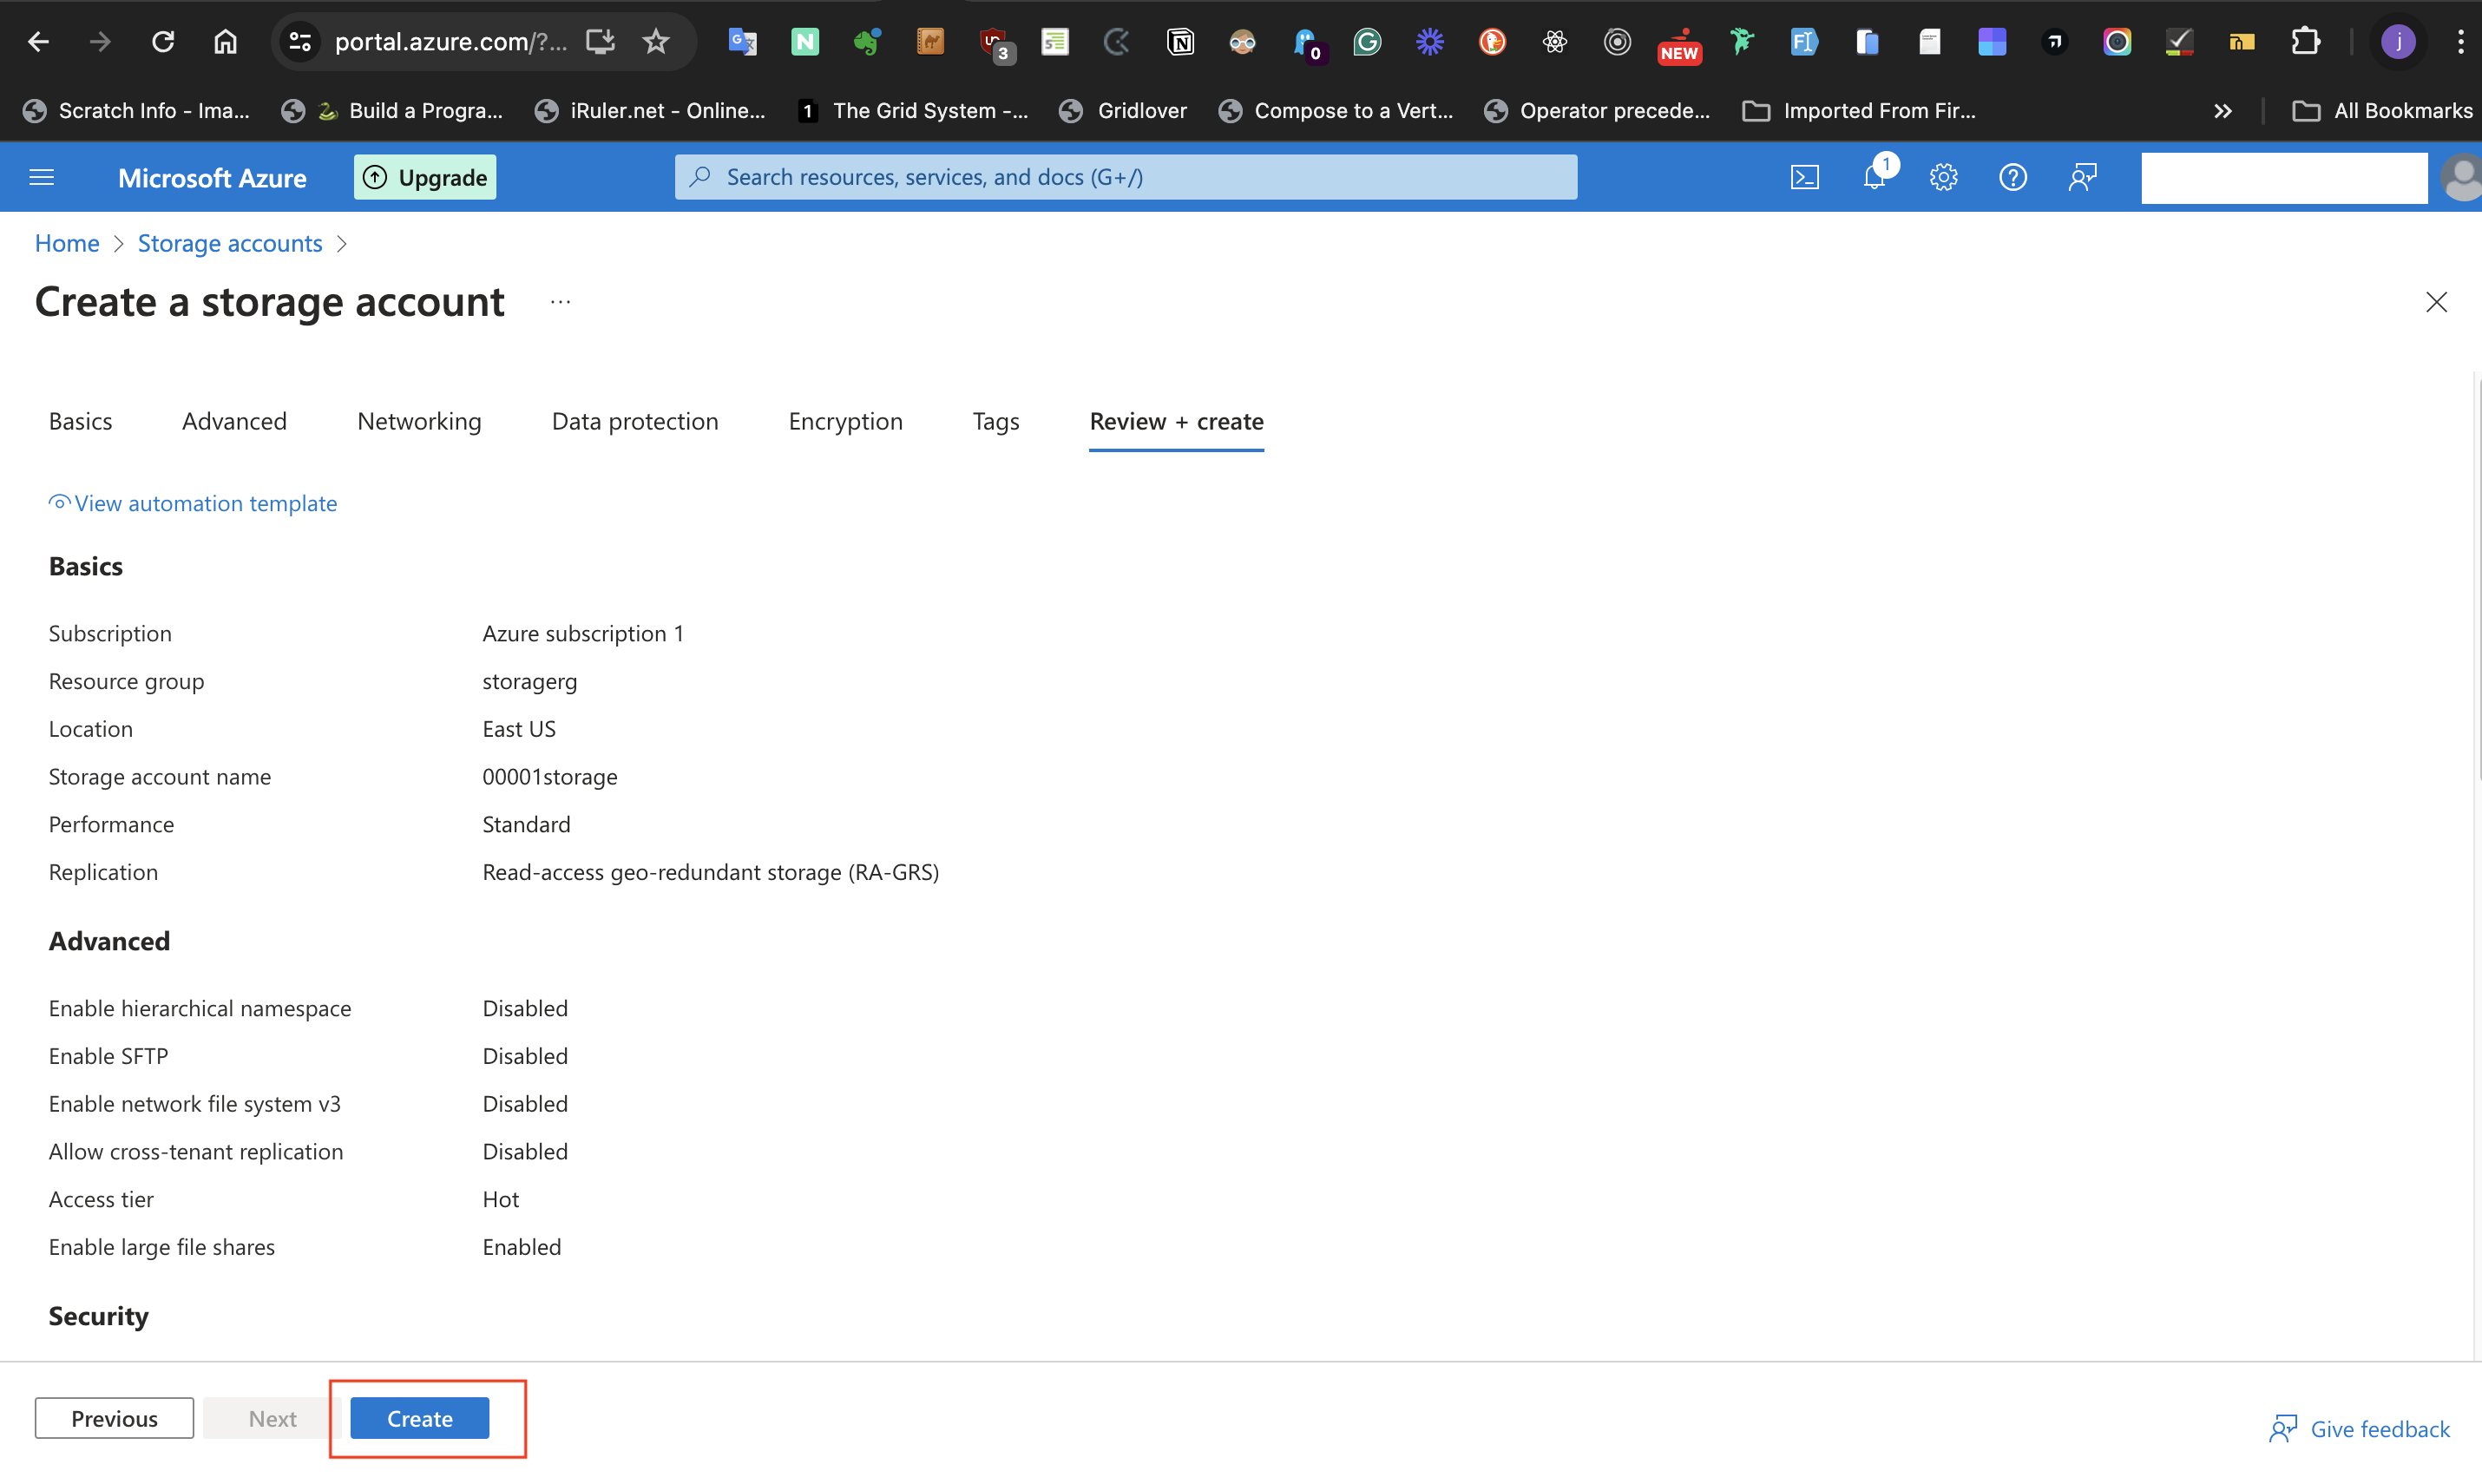Open portal settings gear icon
The width and height of the screenshot is (2482, 1484).
[1943, 177]
